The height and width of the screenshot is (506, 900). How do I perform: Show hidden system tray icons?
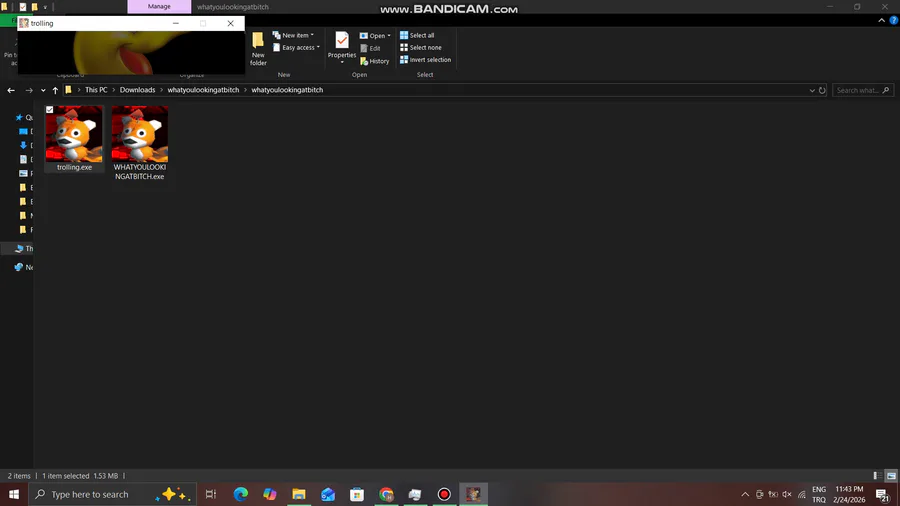[745, 494]
